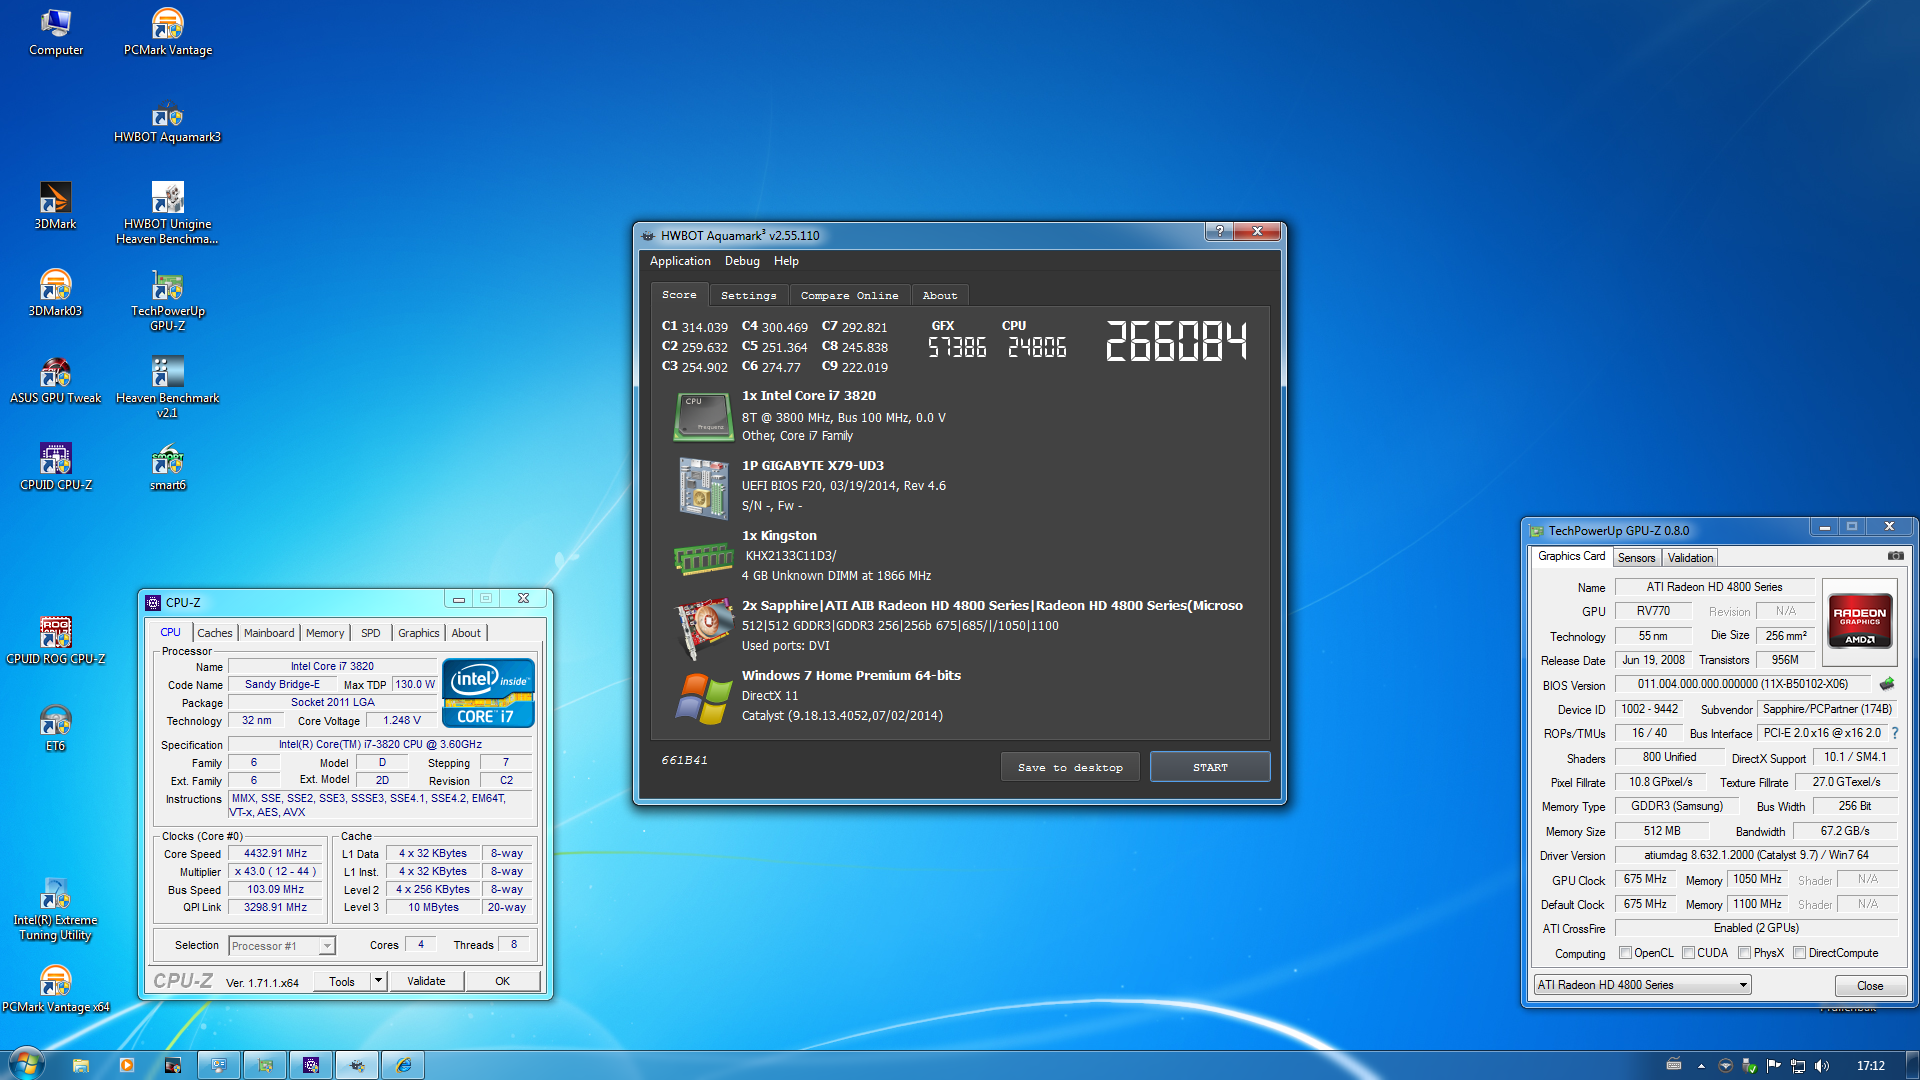Click the Aquamark help question-mark title button
Screen dimensions: 1920x1080
[1219, 231]
